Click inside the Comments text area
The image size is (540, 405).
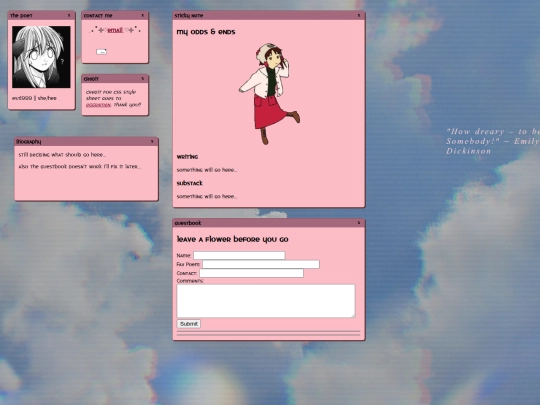click(266, 301)
